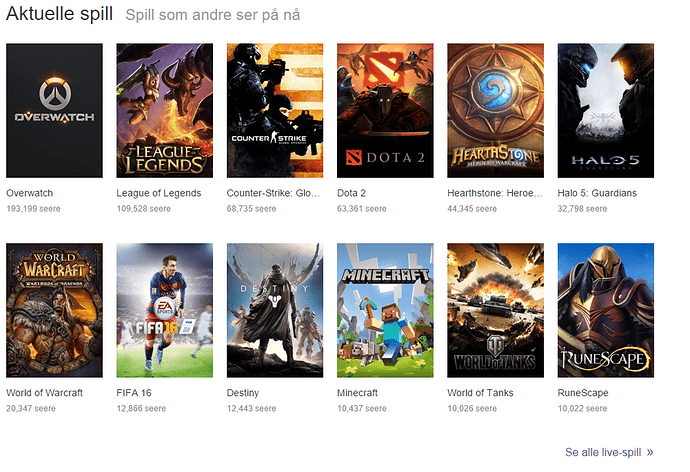Open the World of Warcraft cover
The height and width of the screenshot is (472, 690).
[54, 310]
